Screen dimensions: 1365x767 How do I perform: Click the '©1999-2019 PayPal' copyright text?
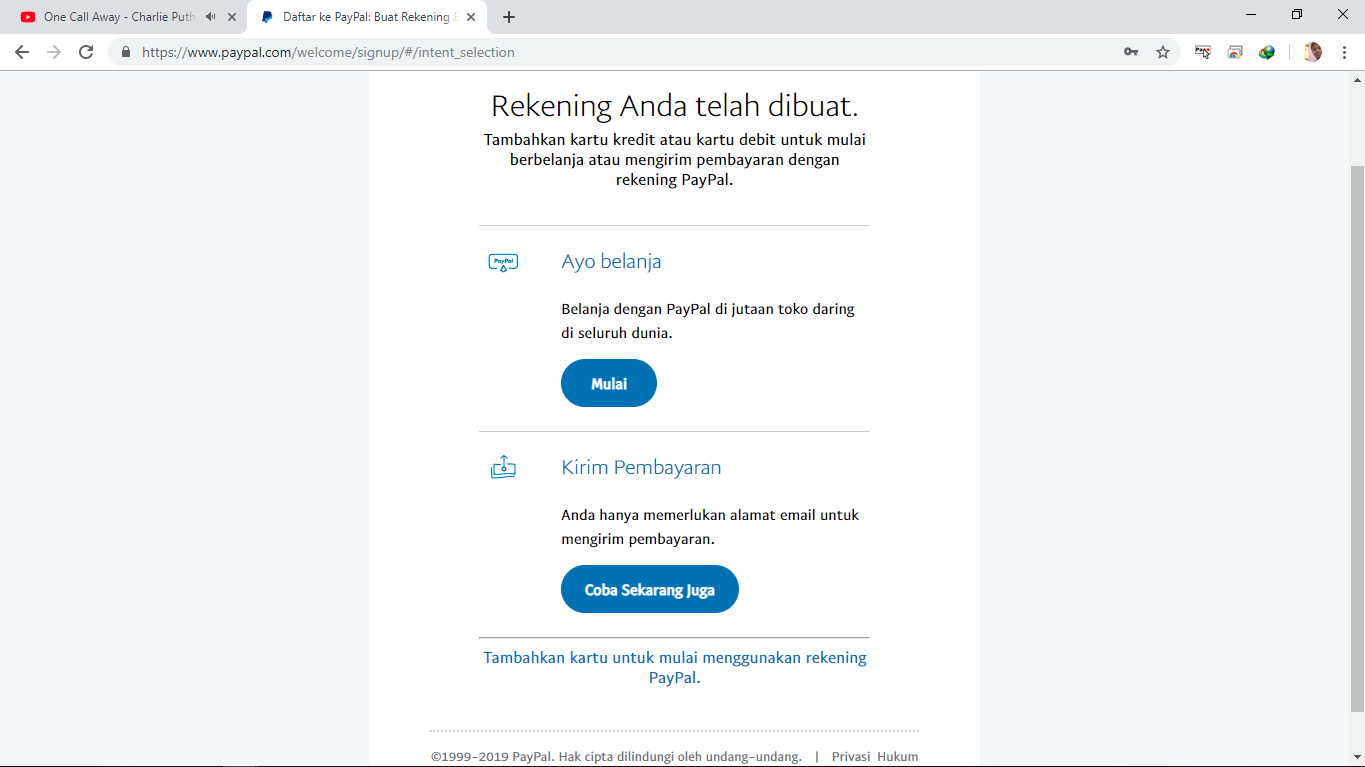(x=616, y=757)
